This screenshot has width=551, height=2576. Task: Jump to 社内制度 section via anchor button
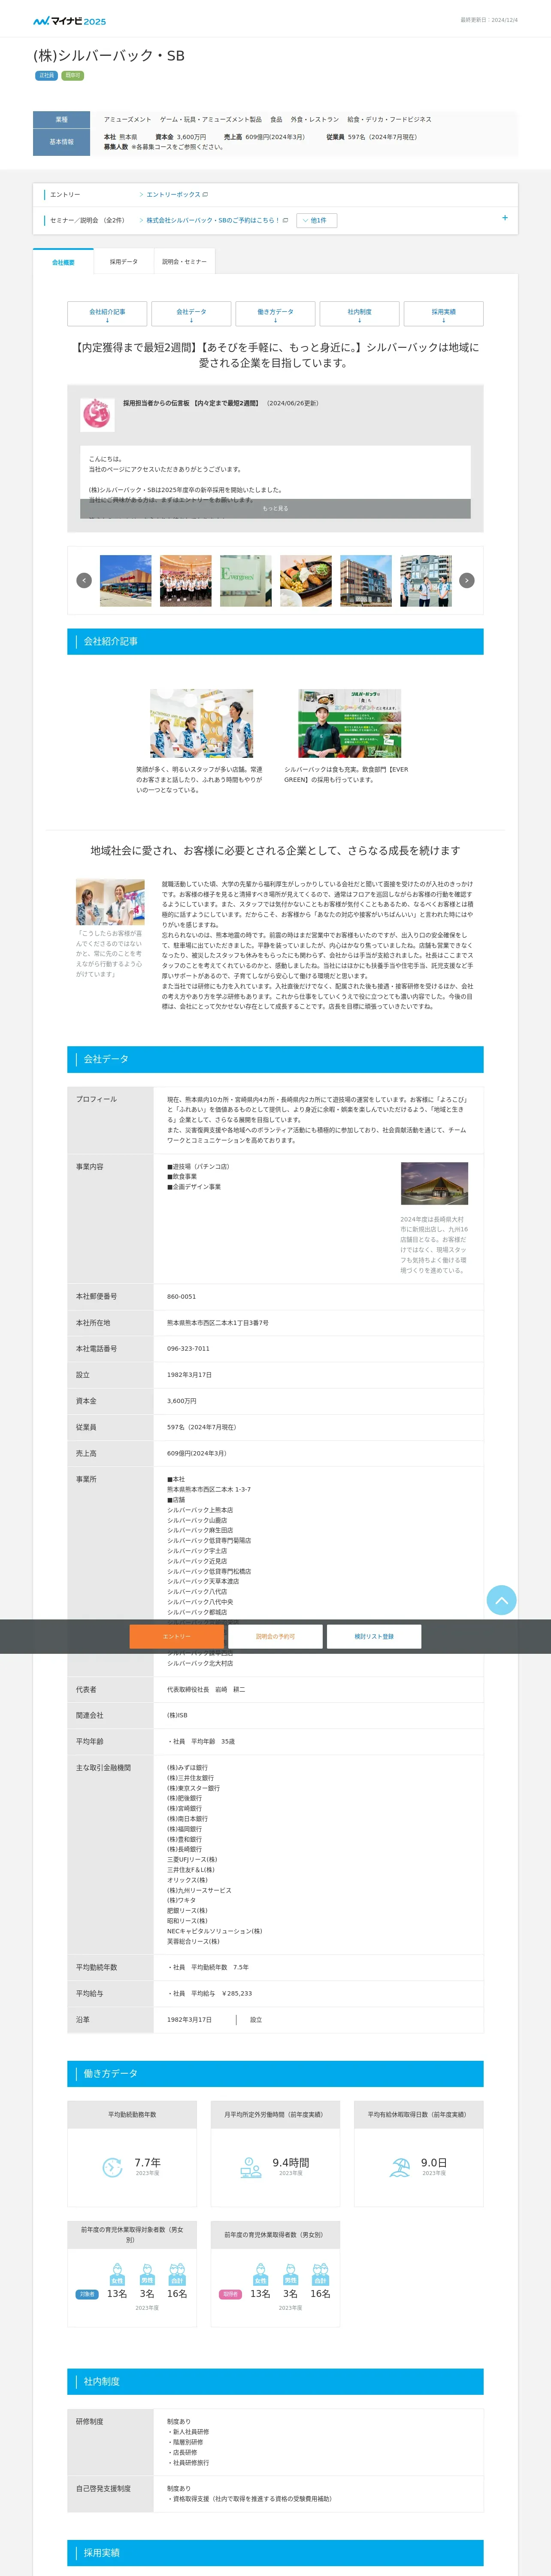click(359, 314)
